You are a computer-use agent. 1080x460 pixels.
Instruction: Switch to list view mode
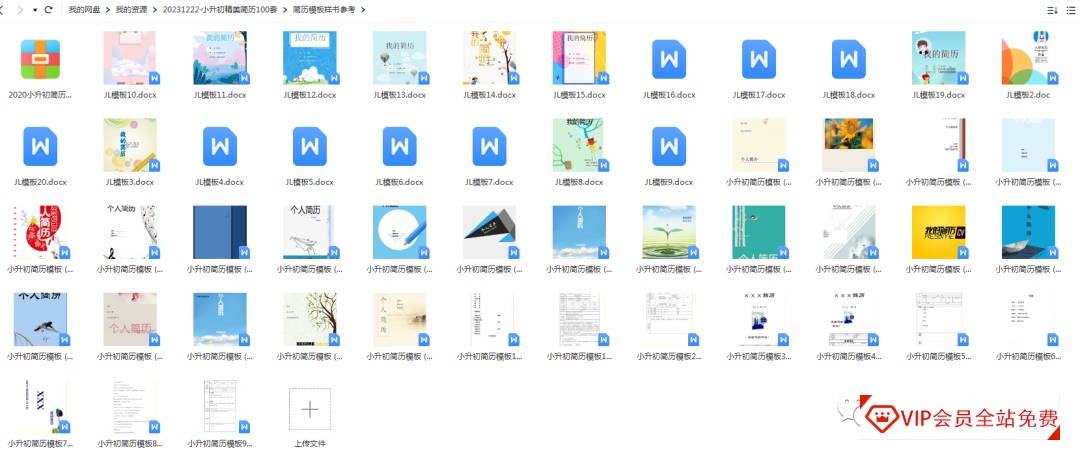click(x=1070, y=10)
